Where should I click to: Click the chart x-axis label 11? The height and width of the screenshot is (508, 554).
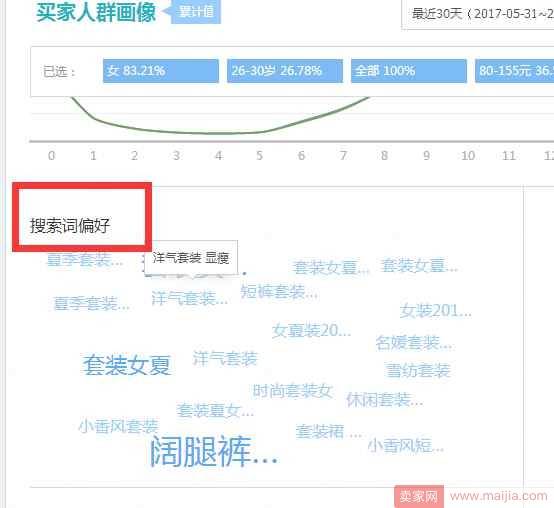pyautogui.click(x=509, y=155)
